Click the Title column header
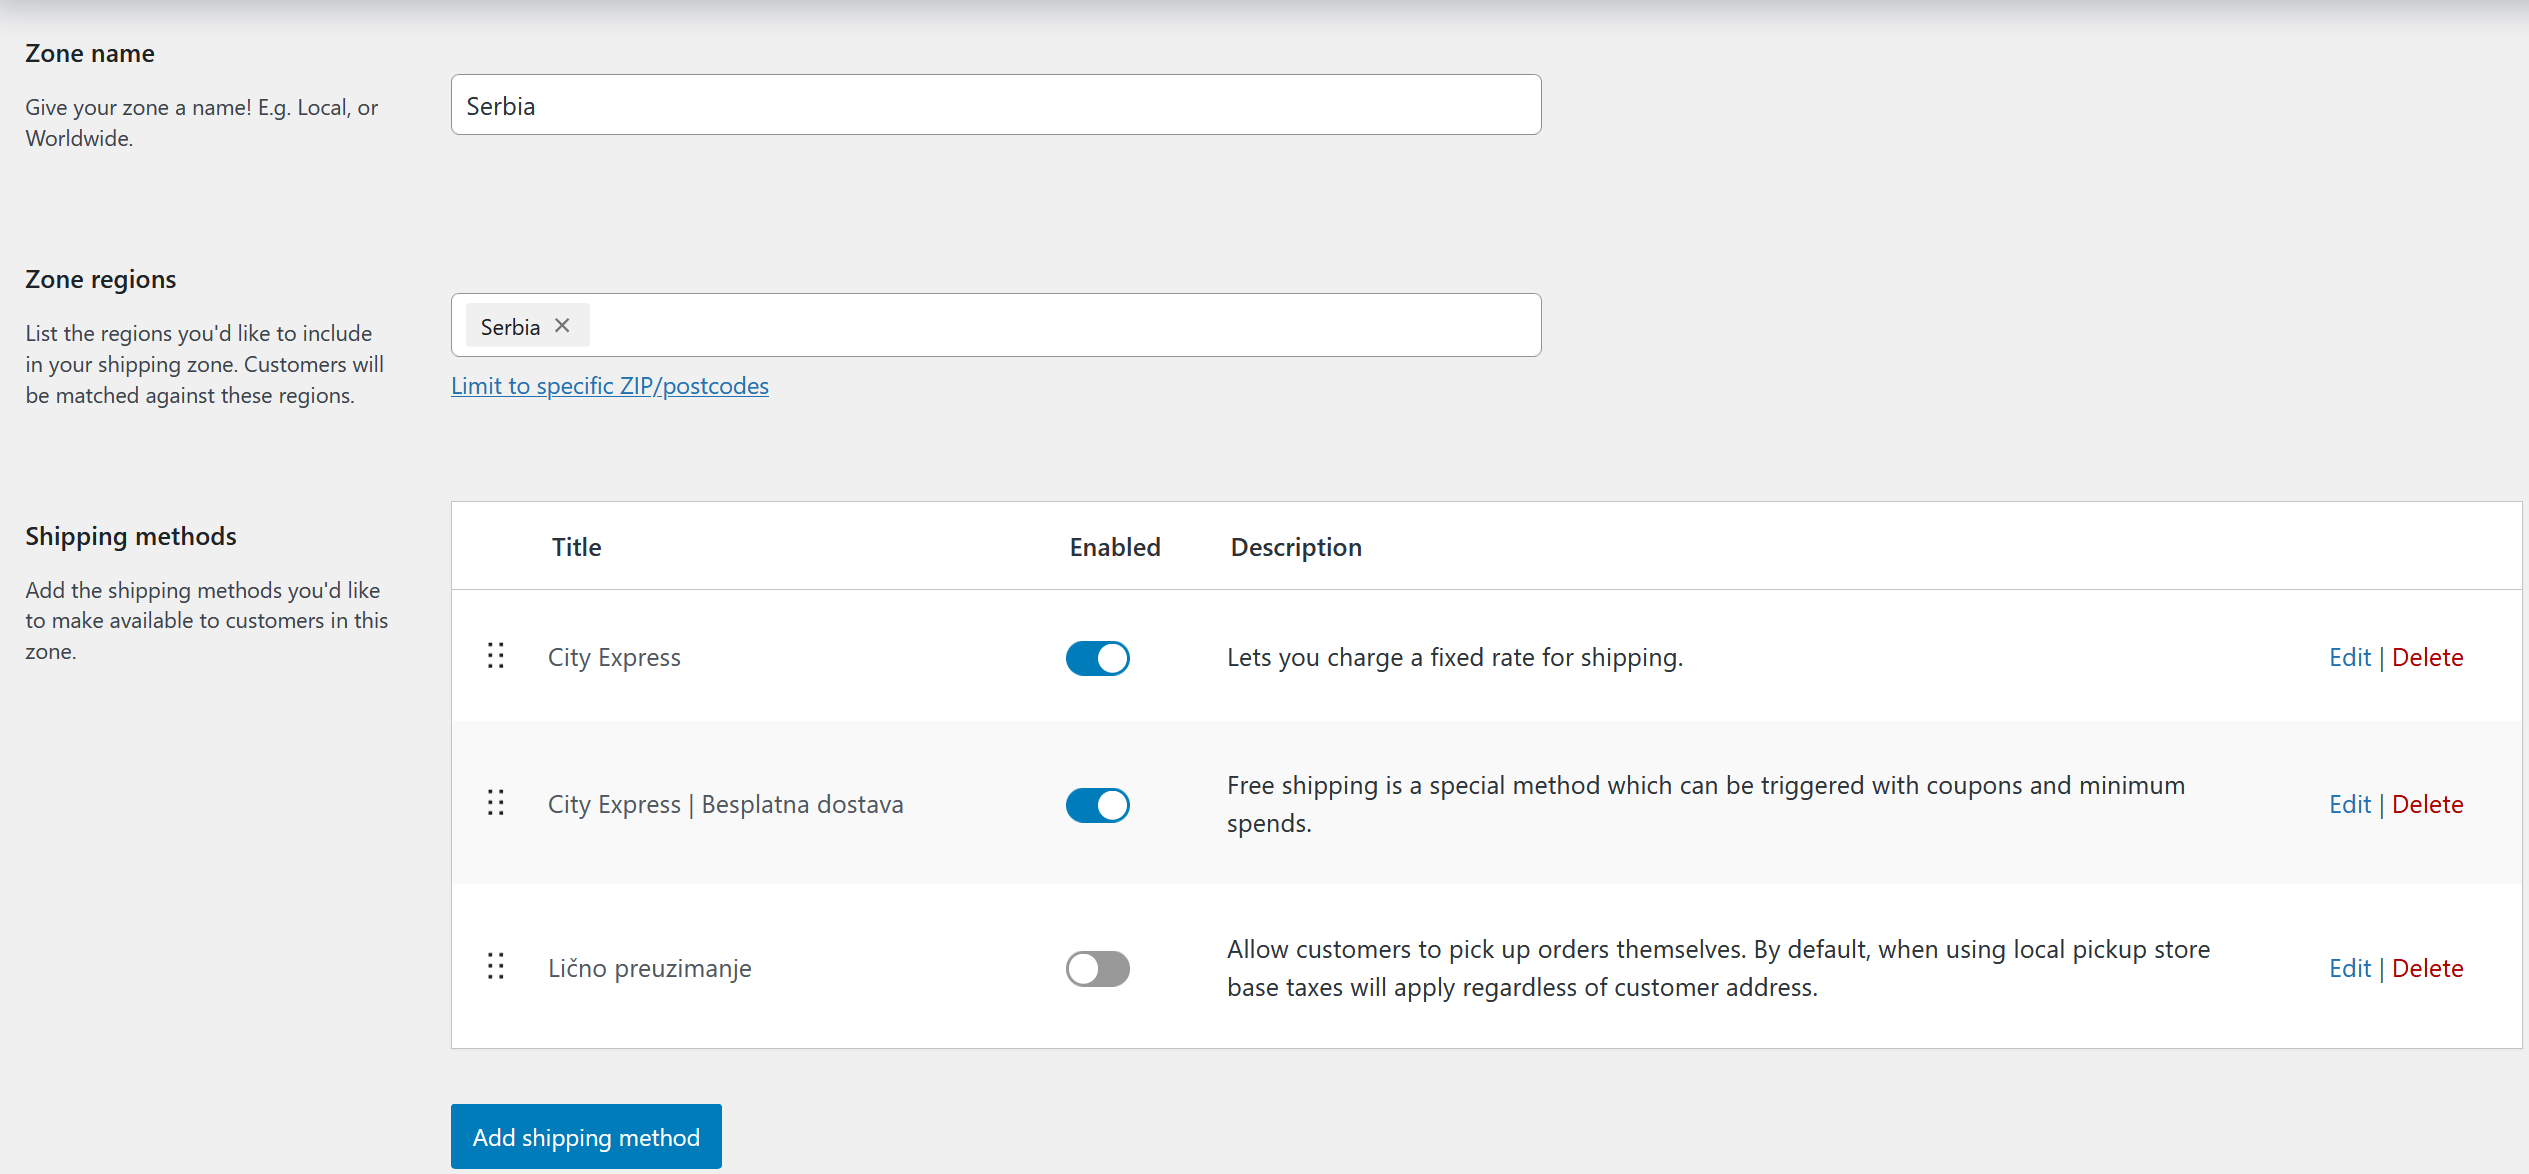This screenshot has height=1174, width=2529. click(577, 547)
